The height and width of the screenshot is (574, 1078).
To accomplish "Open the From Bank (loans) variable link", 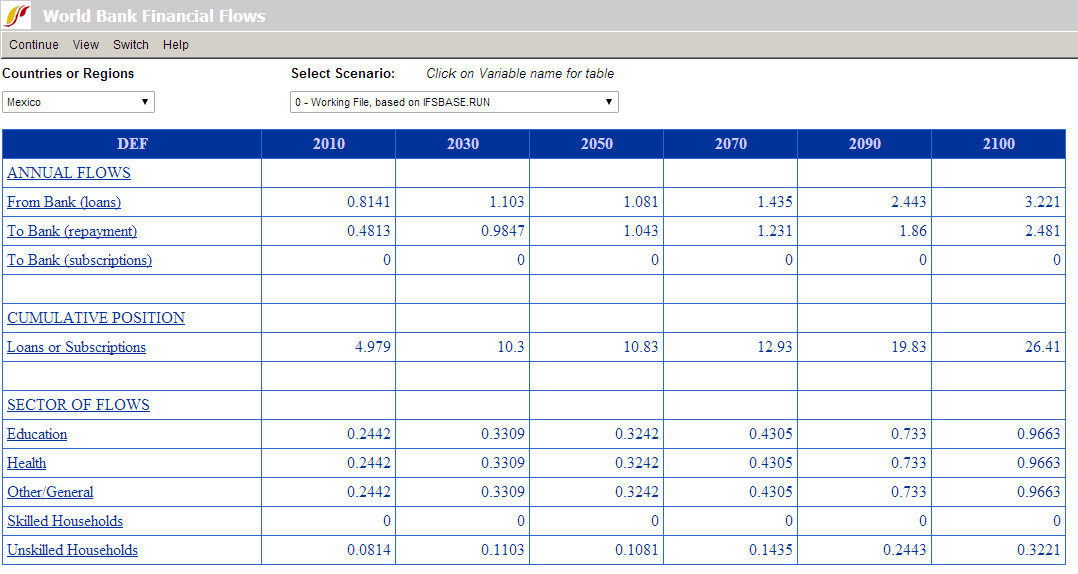I will (64, 202).
